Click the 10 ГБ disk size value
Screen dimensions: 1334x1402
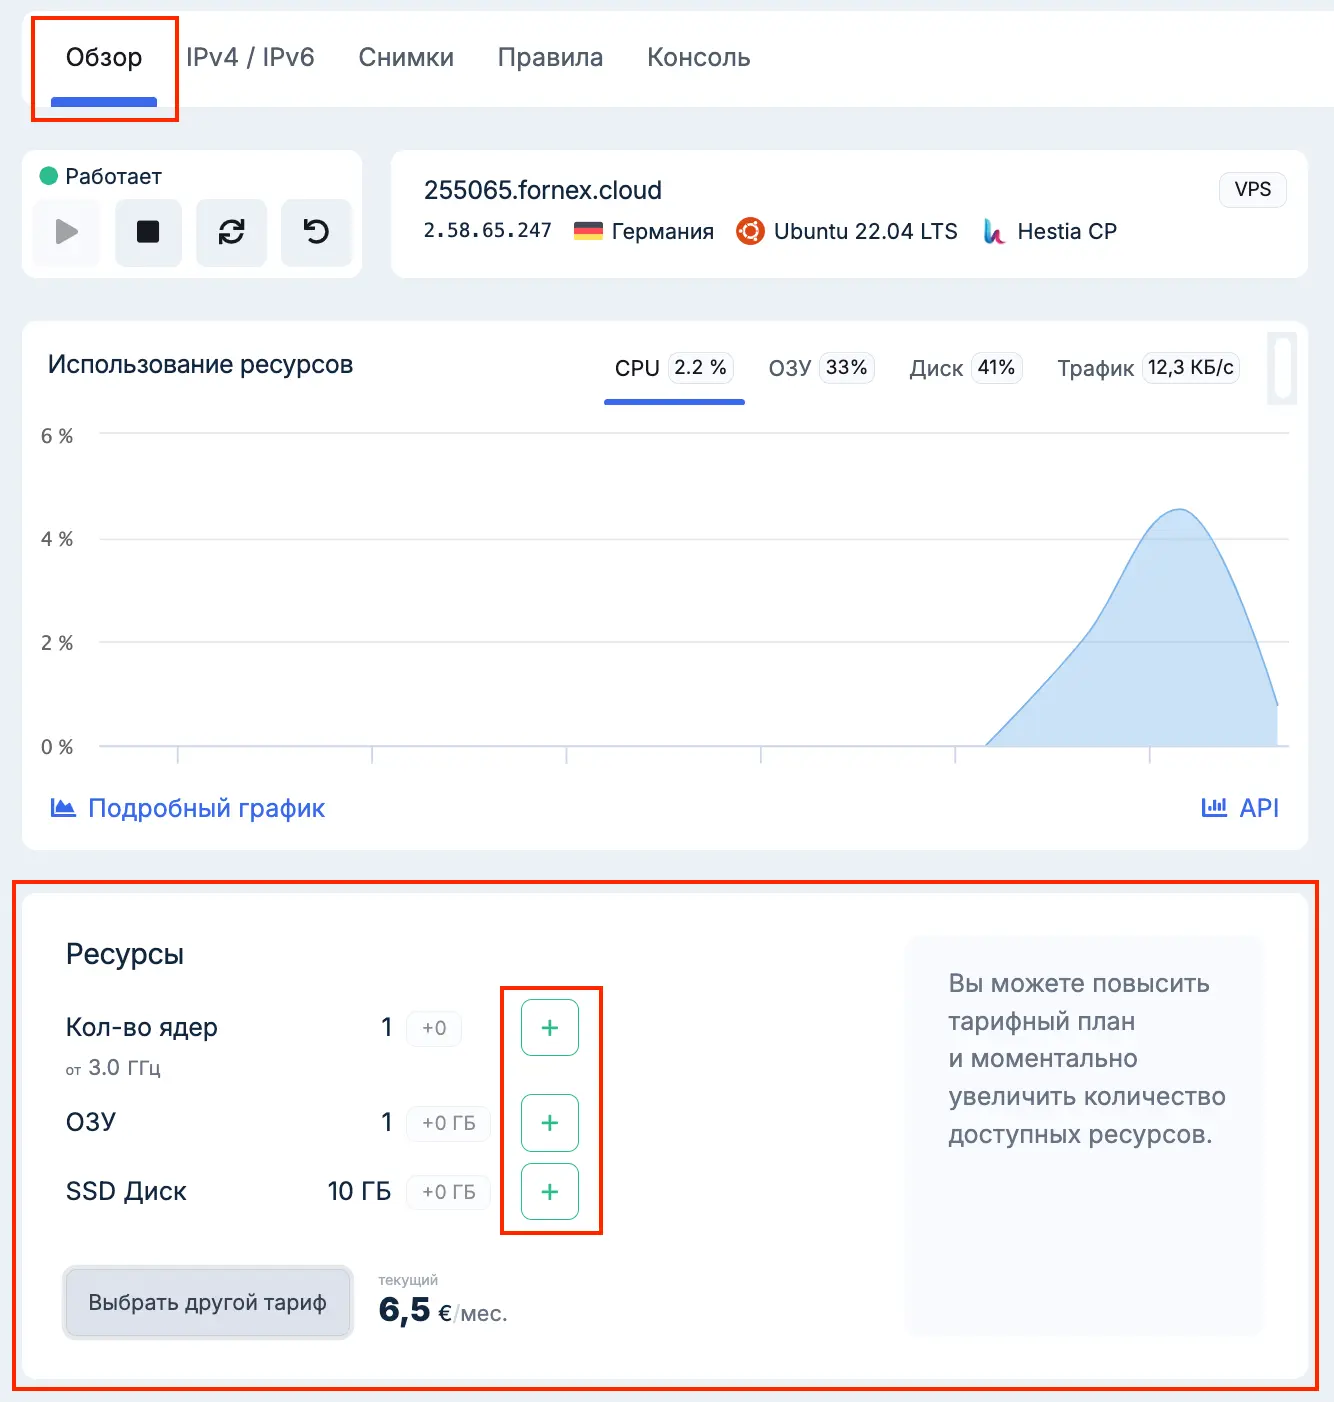click(x=359, y=1191)
